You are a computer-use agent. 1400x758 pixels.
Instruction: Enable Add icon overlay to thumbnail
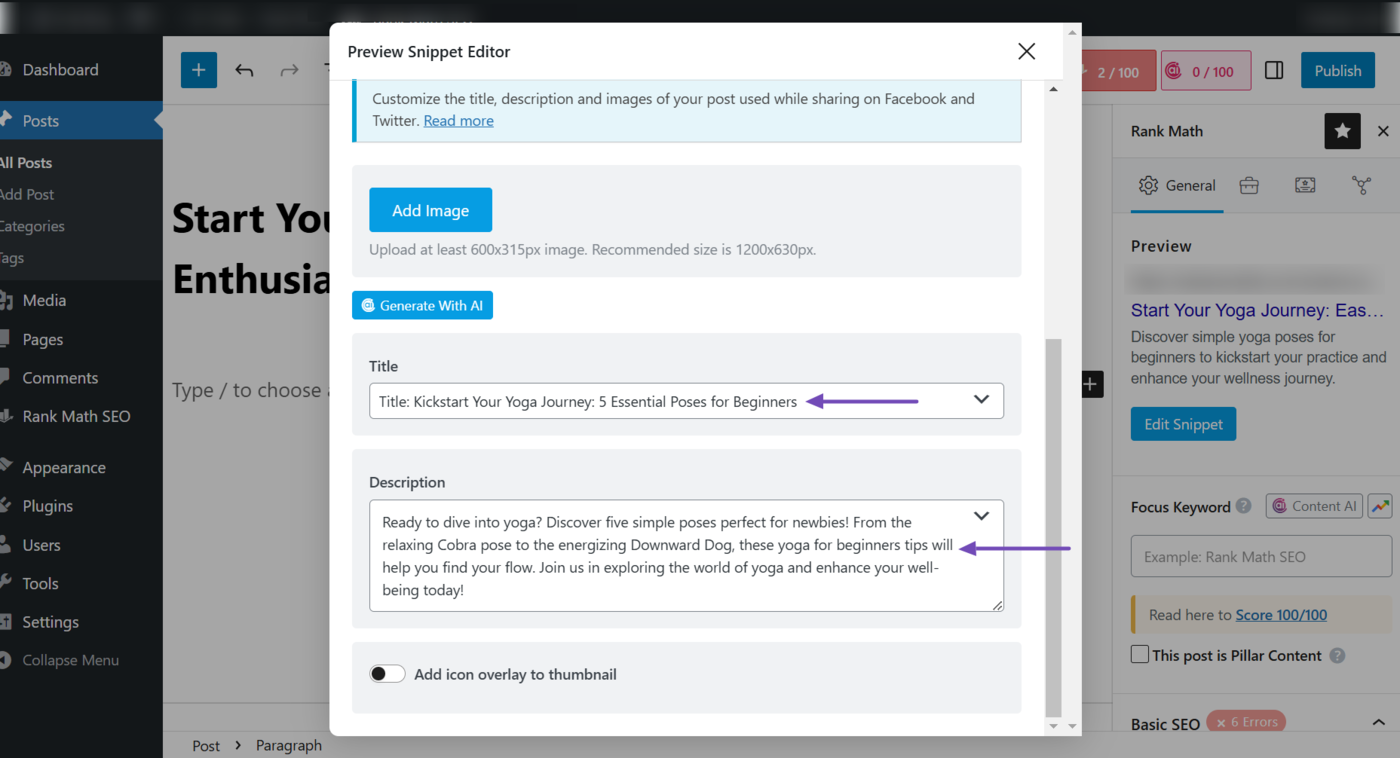[x=387, y=673]
